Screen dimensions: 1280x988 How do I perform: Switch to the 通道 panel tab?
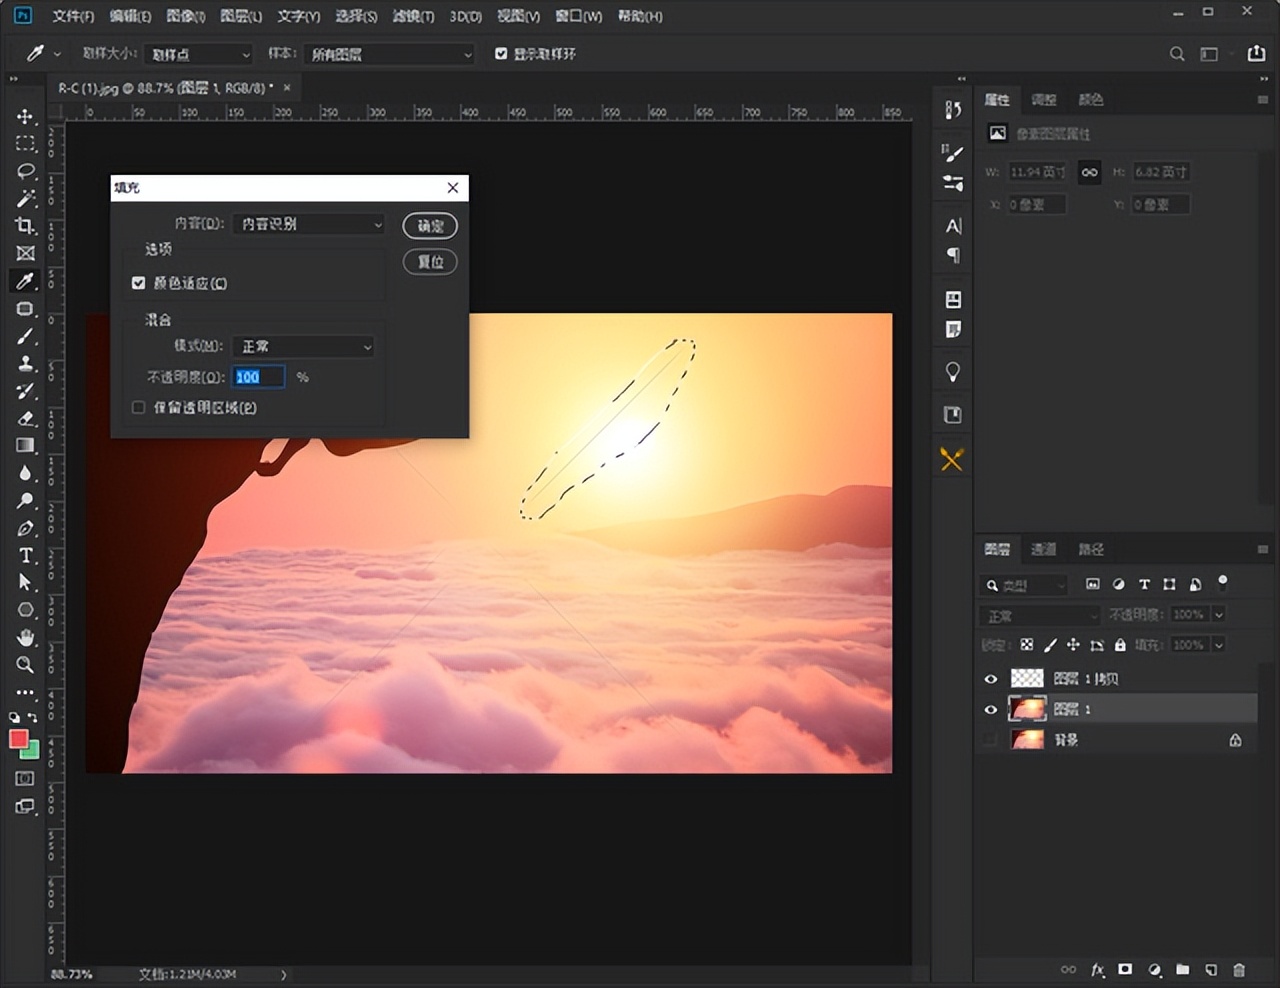(1043, 549)
